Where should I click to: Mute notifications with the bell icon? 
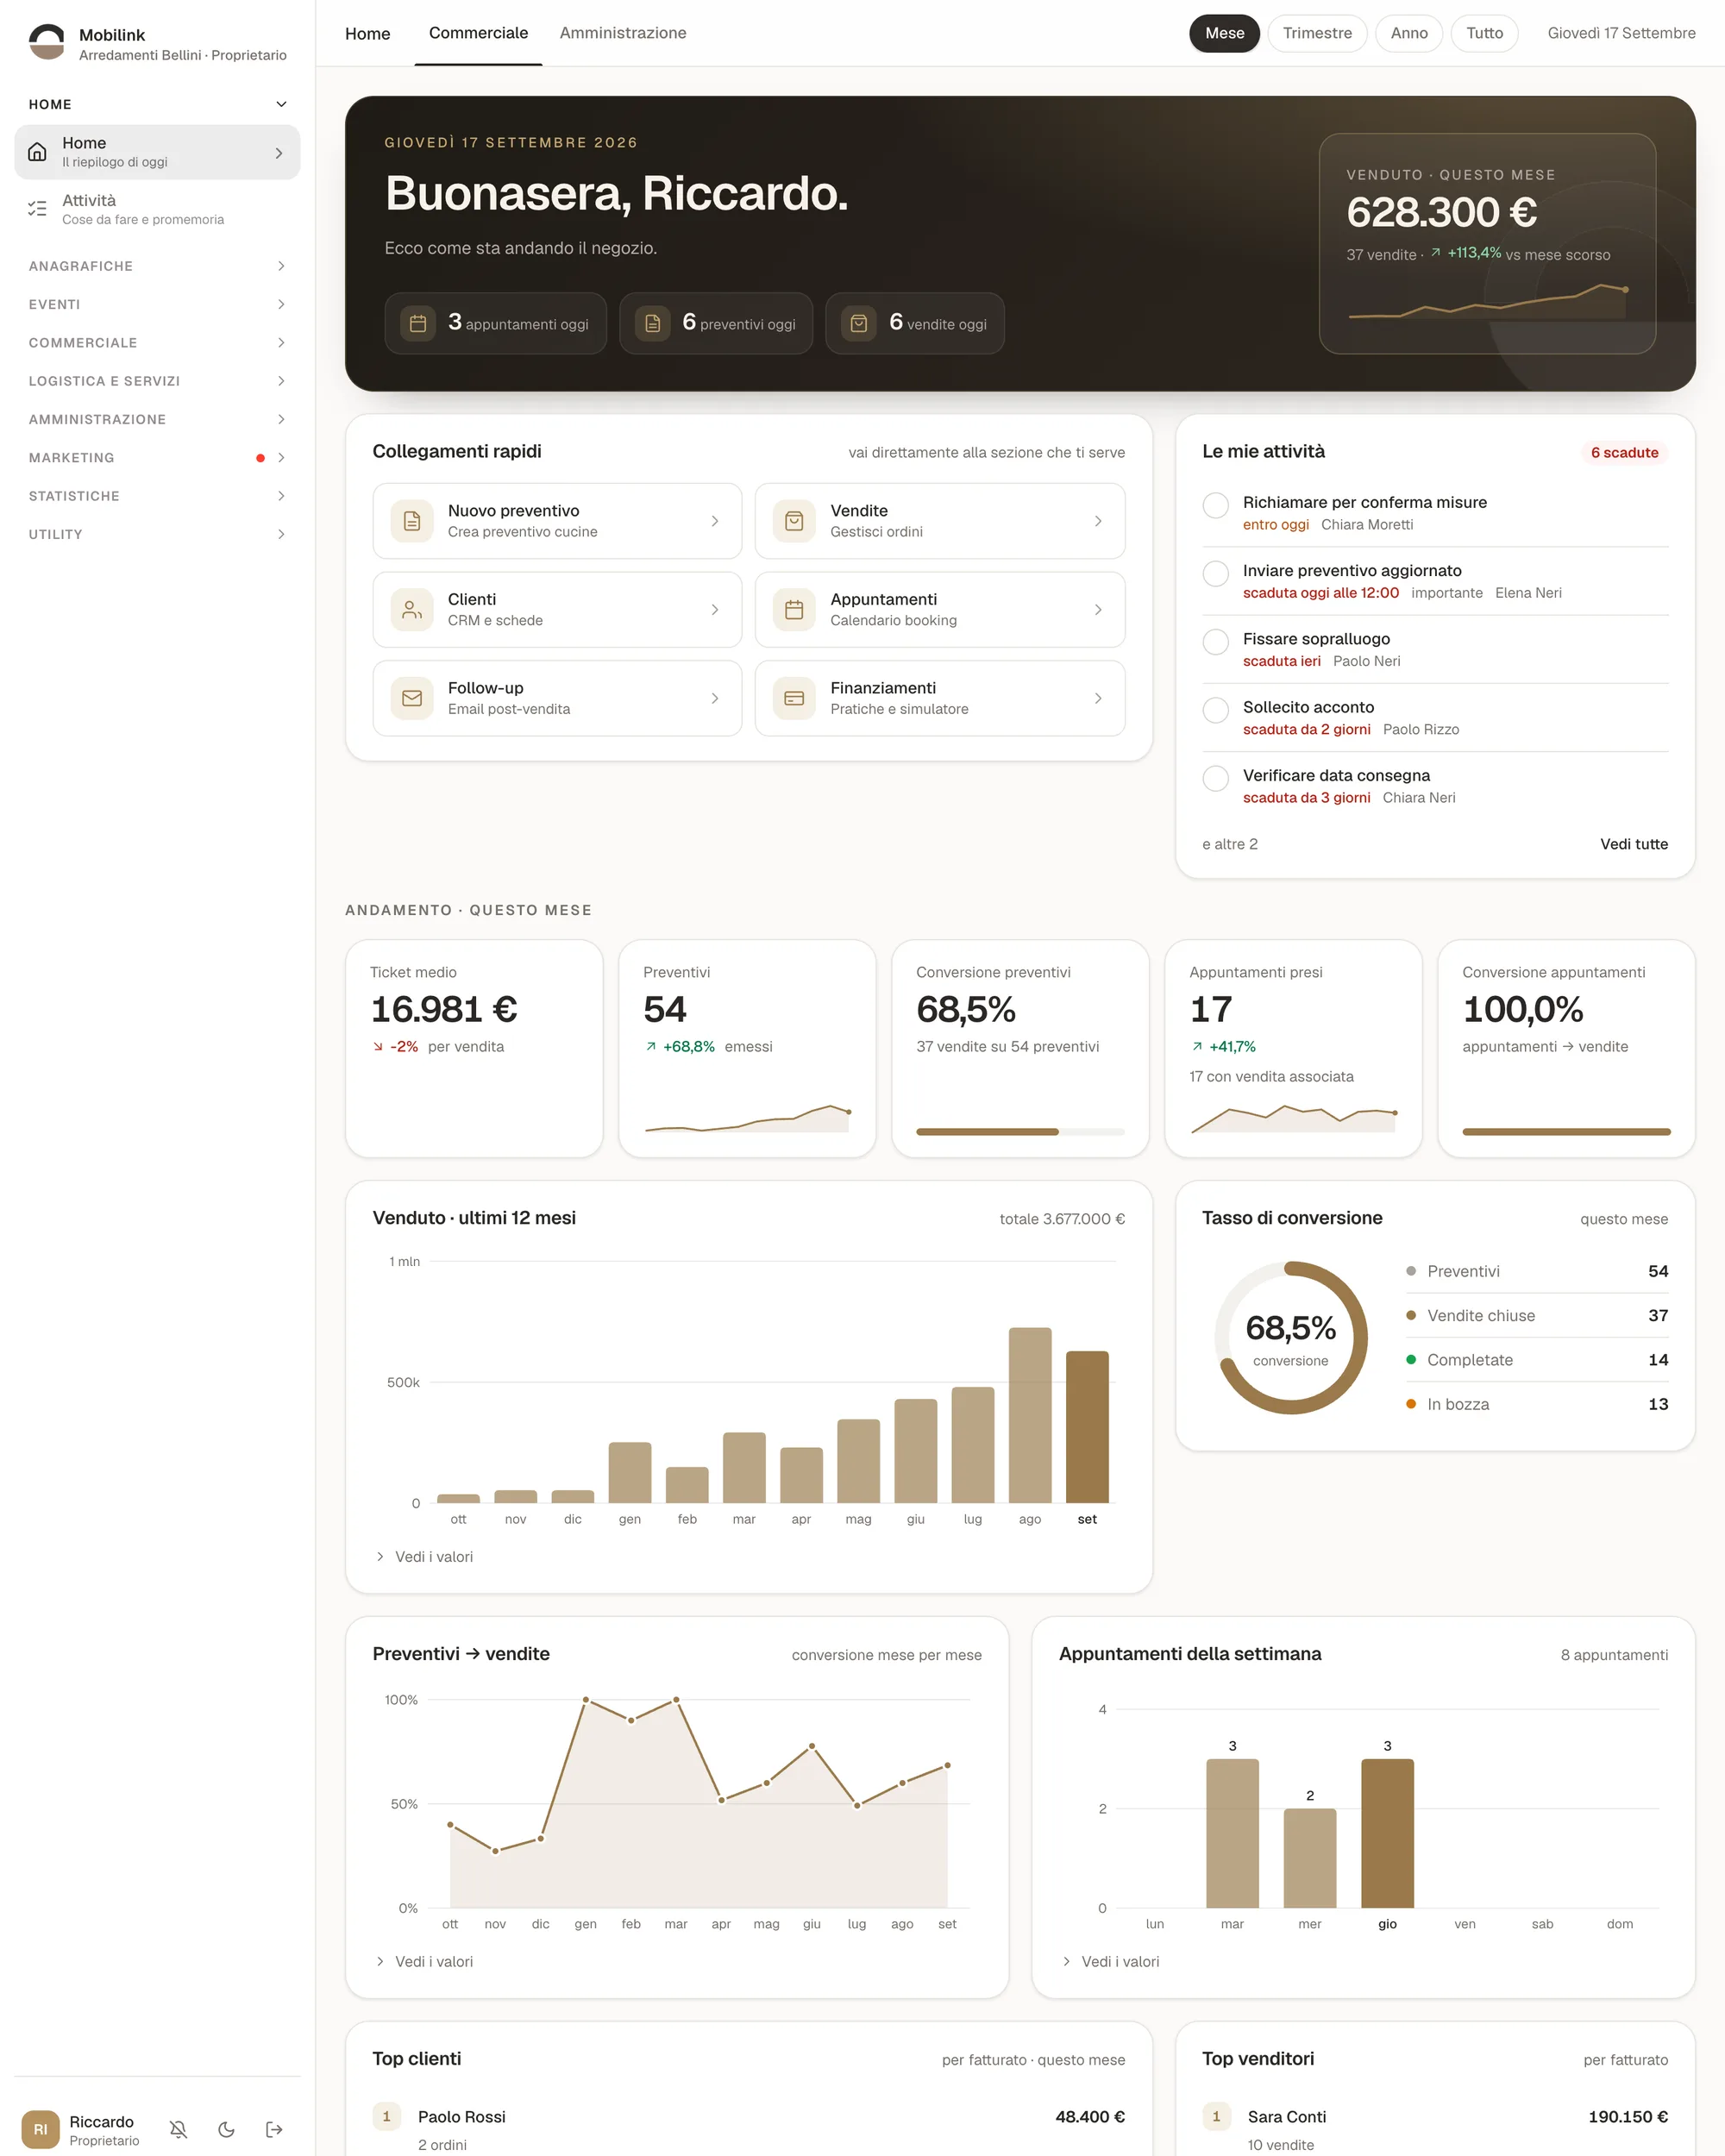tap(178, 2130)
